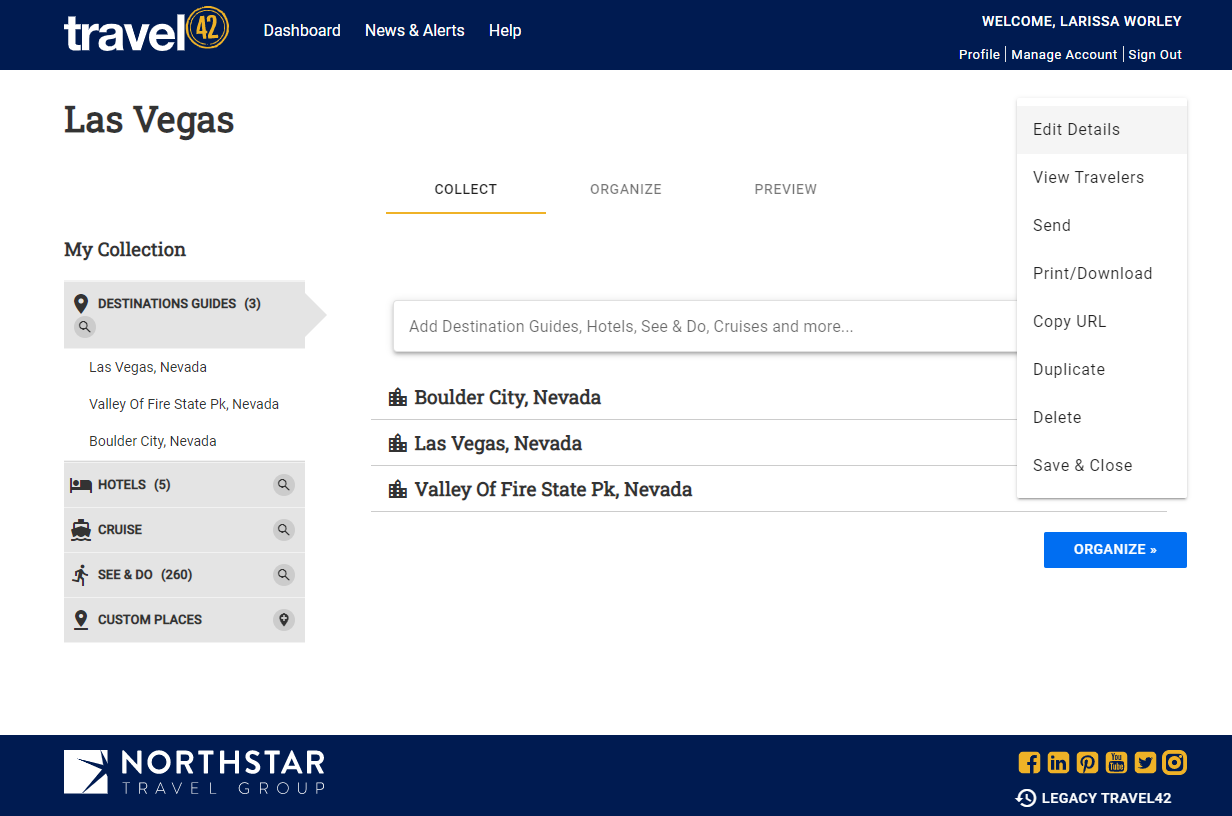Select Duplicate from the dropdown menu

coord(1068,369)
